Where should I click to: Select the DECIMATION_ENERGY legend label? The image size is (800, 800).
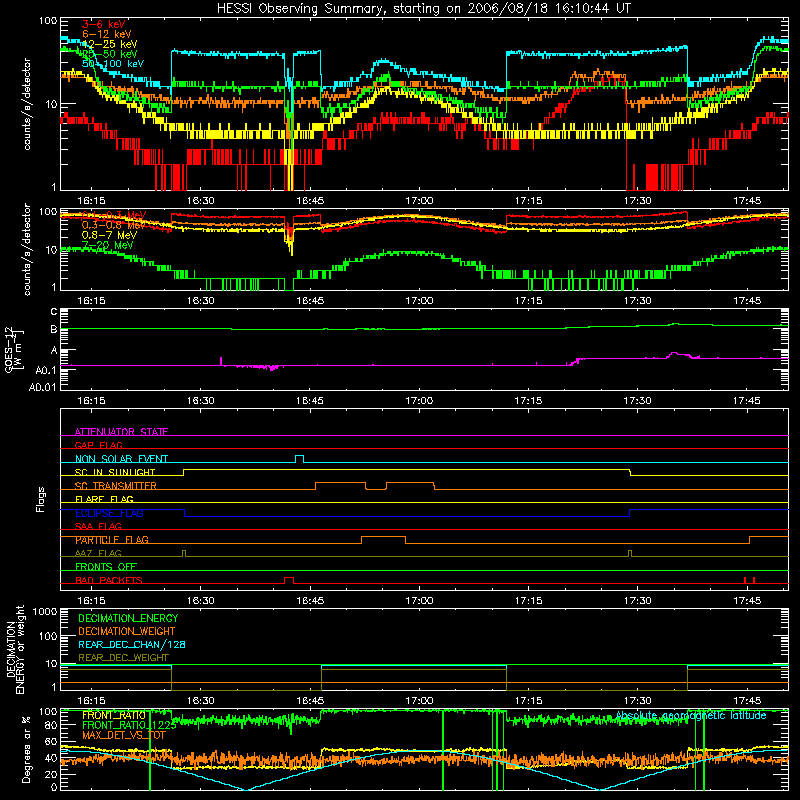(128, 618)
